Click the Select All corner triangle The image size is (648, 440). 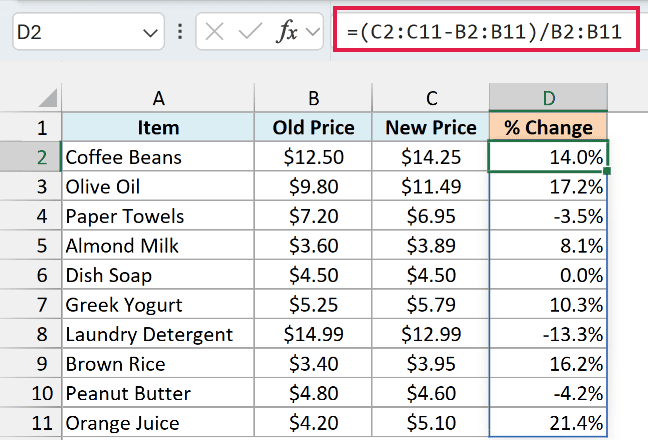(47, 98)
